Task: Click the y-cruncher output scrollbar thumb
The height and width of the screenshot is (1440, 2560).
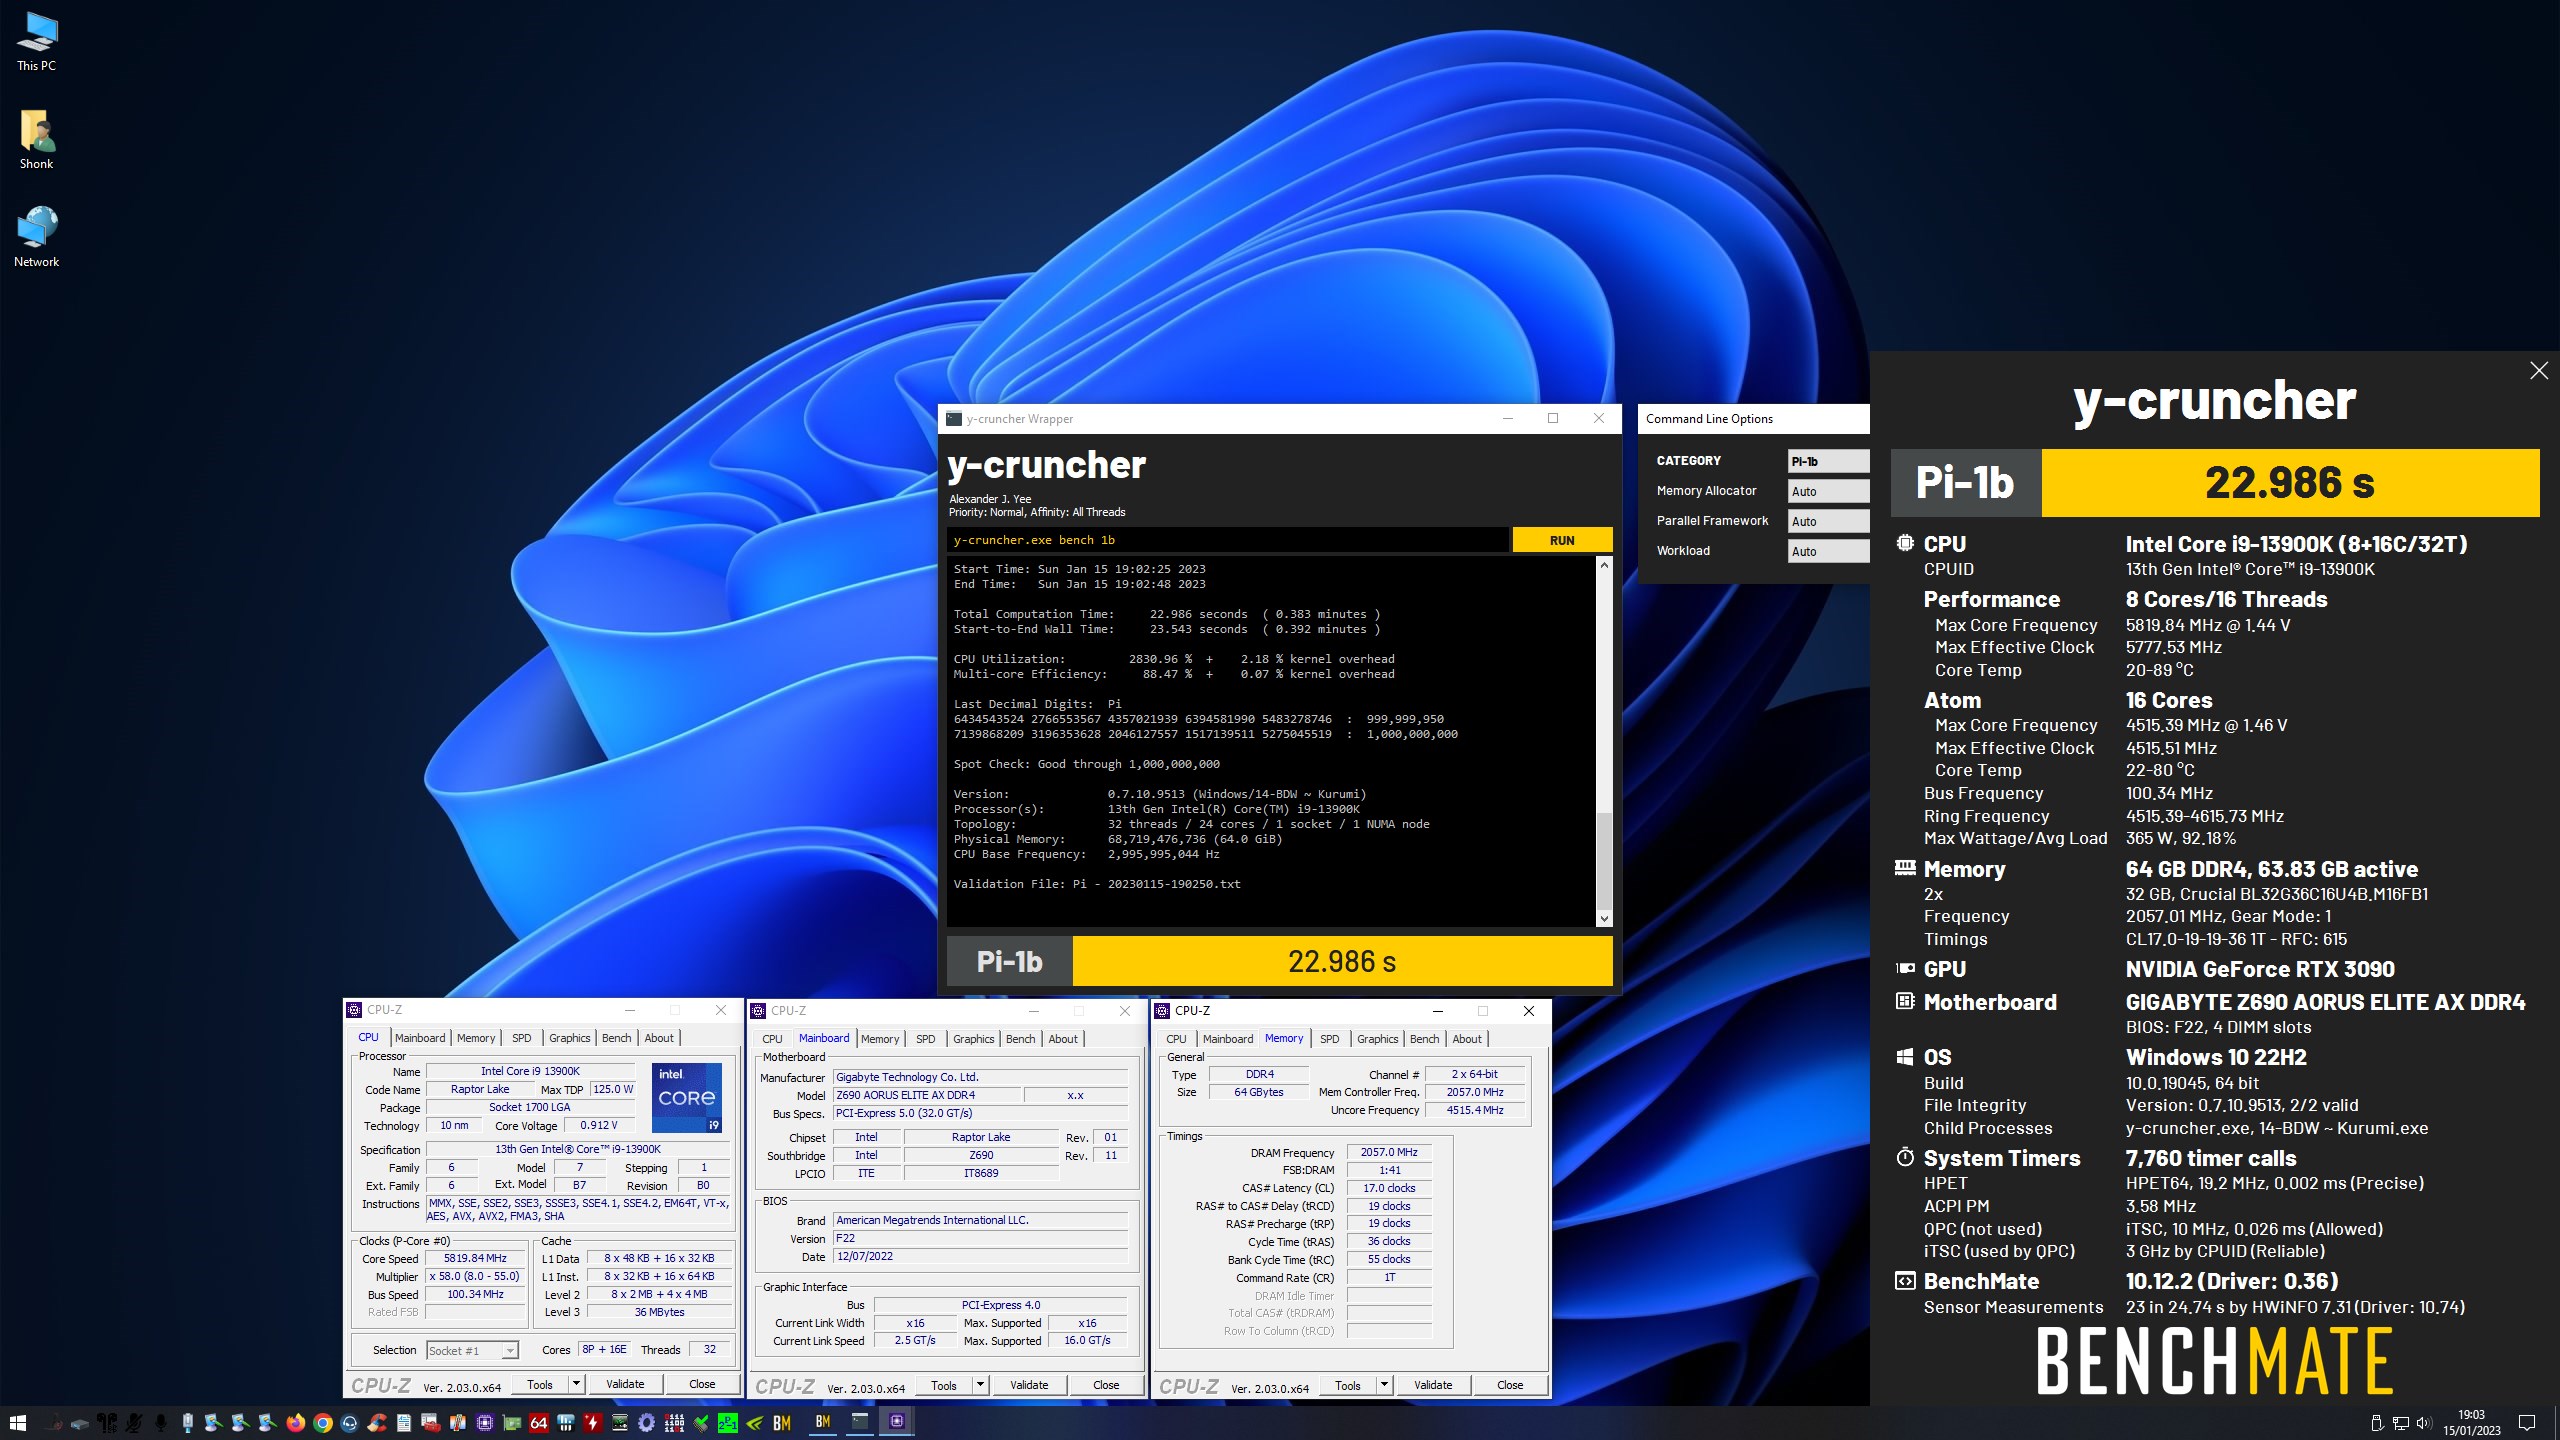Action: click(x=1604, y=860)
